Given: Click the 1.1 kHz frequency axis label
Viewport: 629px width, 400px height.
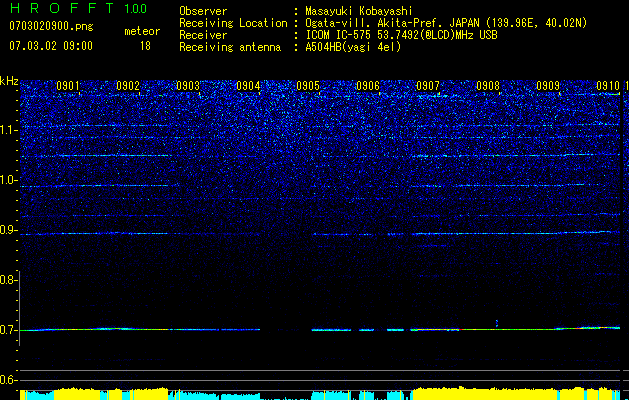Looking at the screenshot, I should click(9, 130).
